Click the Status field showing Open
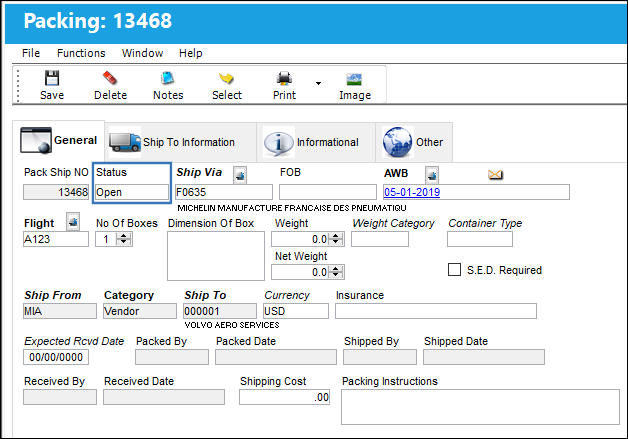 pyautogui.click(x=132, y=192)
